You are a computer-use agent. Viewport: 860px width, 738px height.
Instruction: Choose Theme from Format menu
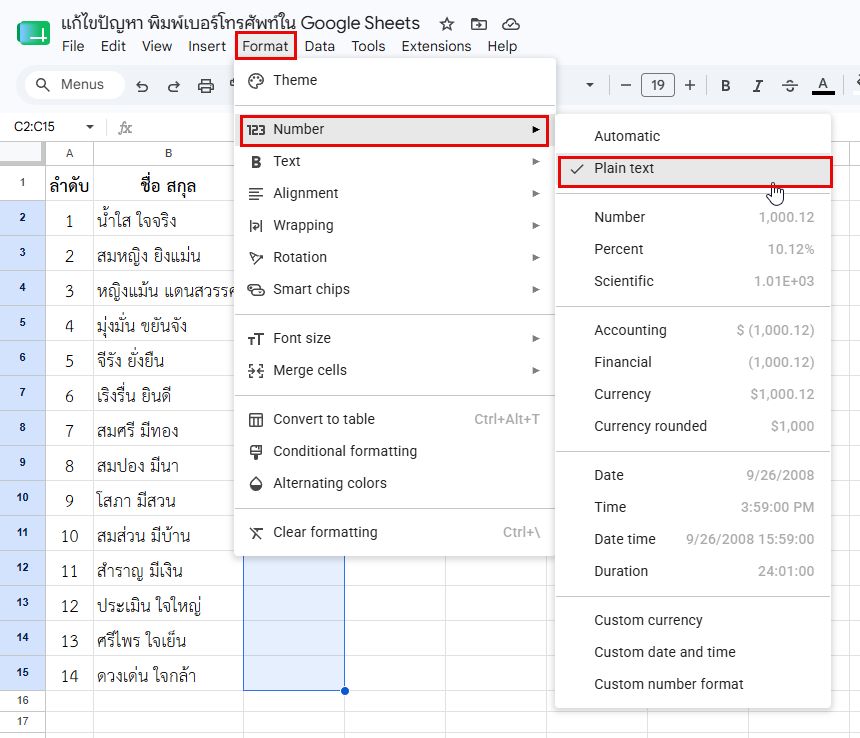394,80
